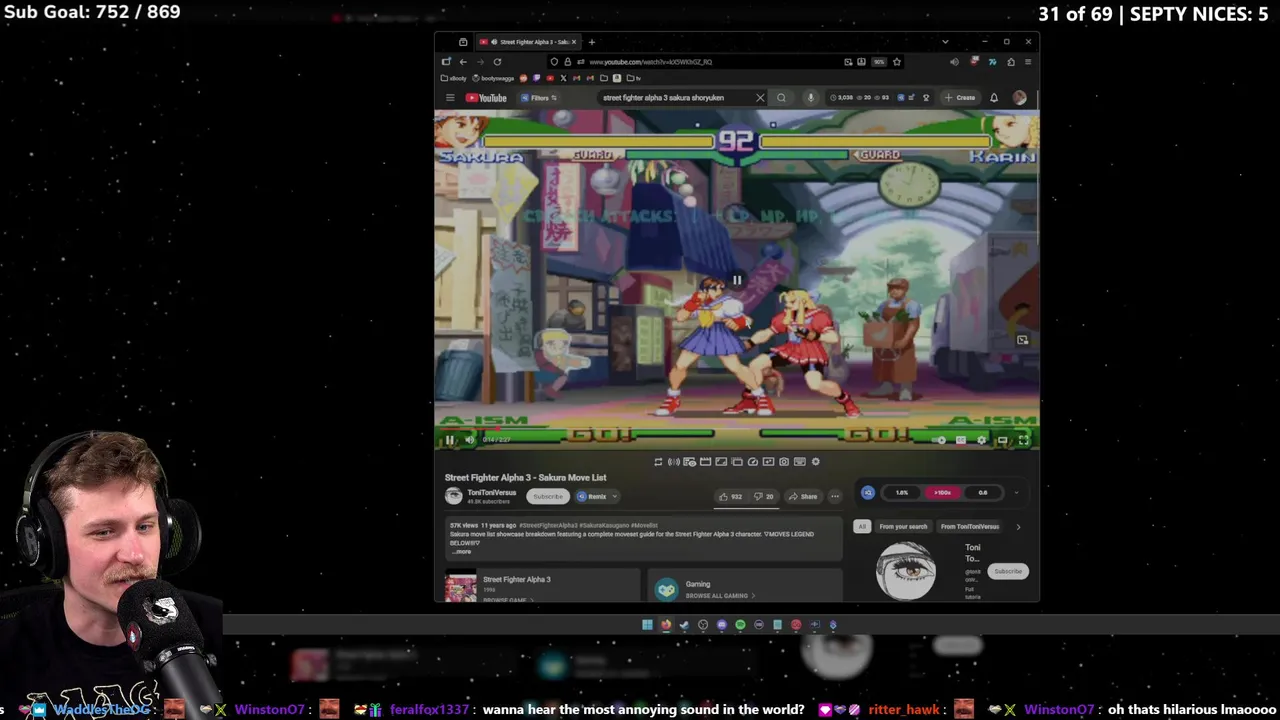Screen dimensions: 1280x720
Task: Select the All filter chip
Action: point(862,526)
